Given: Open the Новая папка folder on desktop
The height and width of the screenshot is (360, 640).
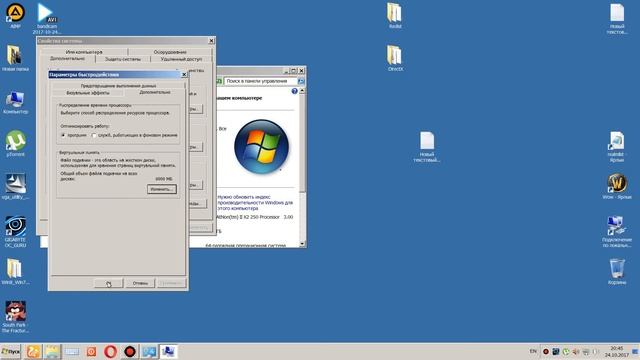Looking at the screenshot, I should pyautogui.click(x=15, y=58).
